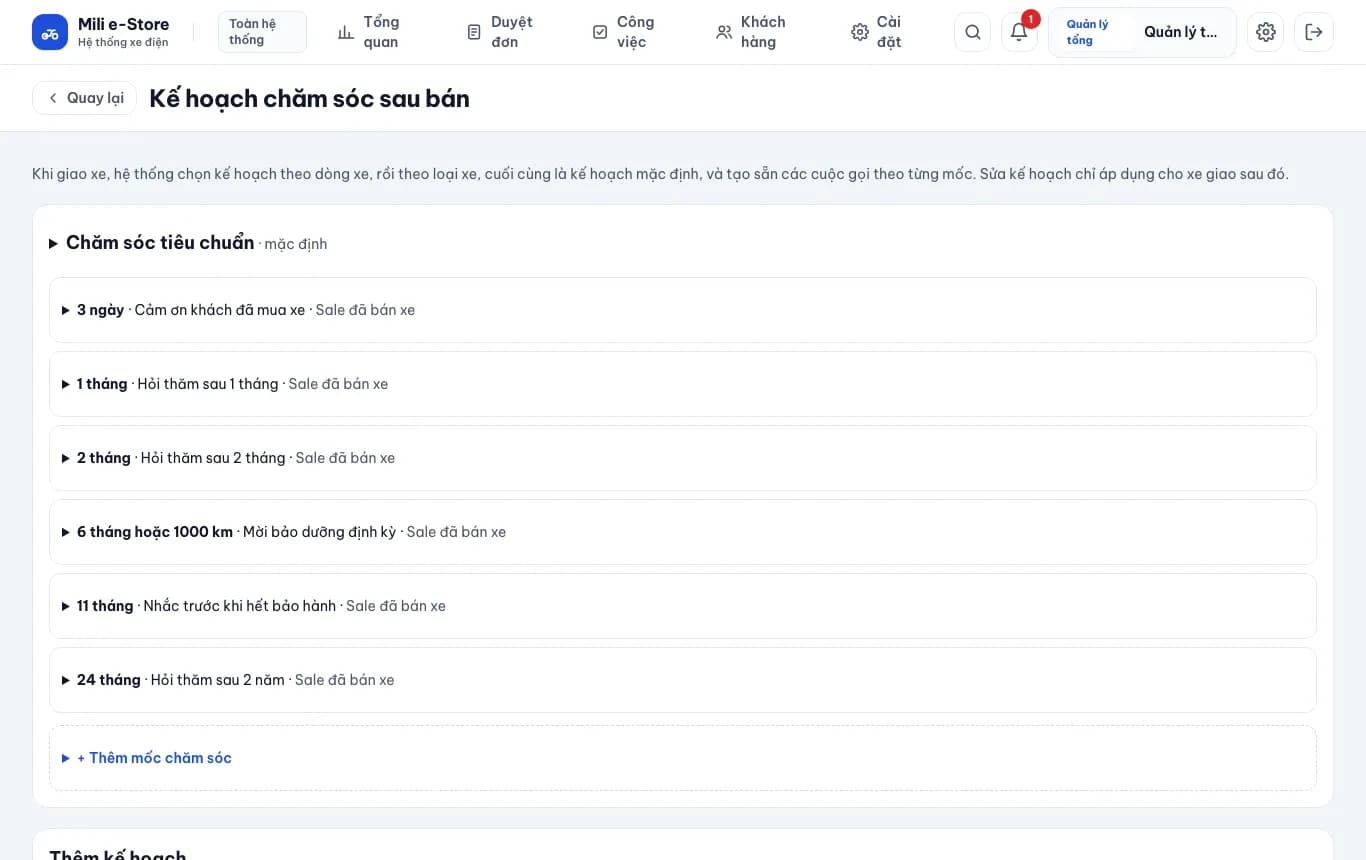
Task: Expand the 3 ngày milestone row
Action: (x=683, y=310)
